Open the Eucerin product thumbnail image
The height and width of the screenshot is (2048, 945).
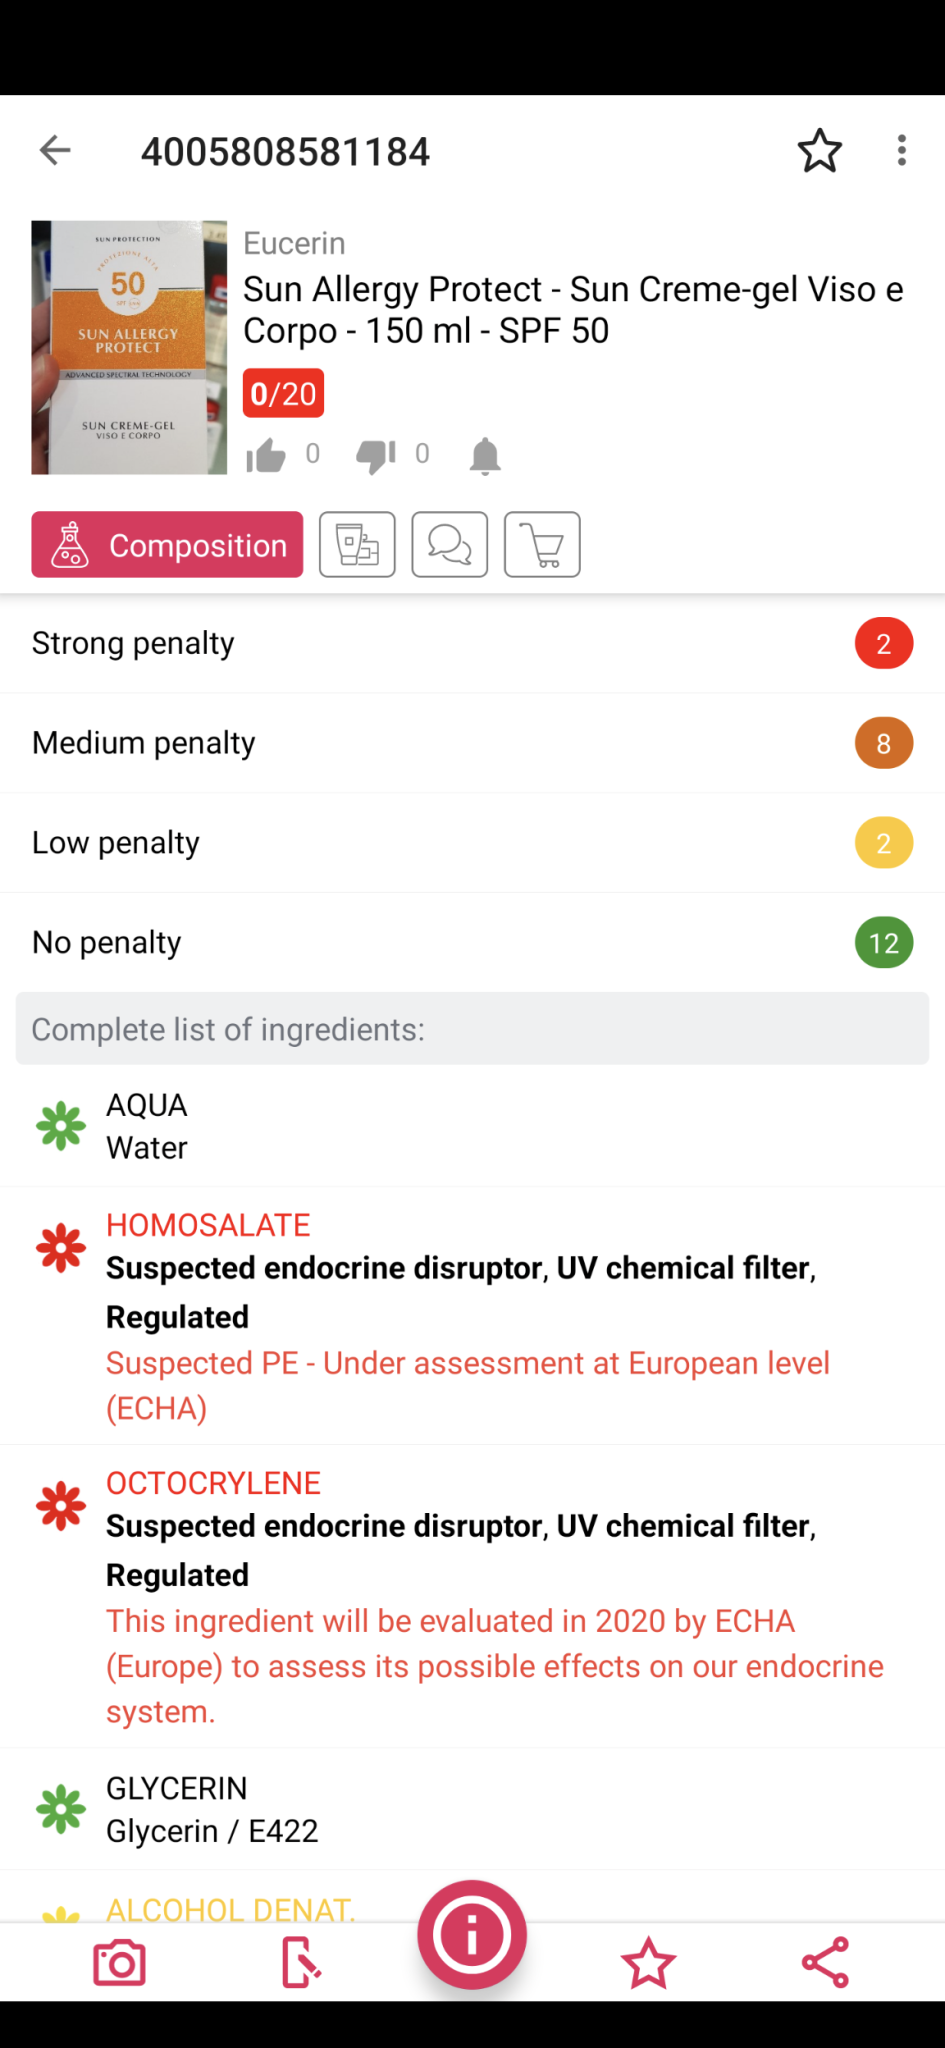tap(129, 347)
